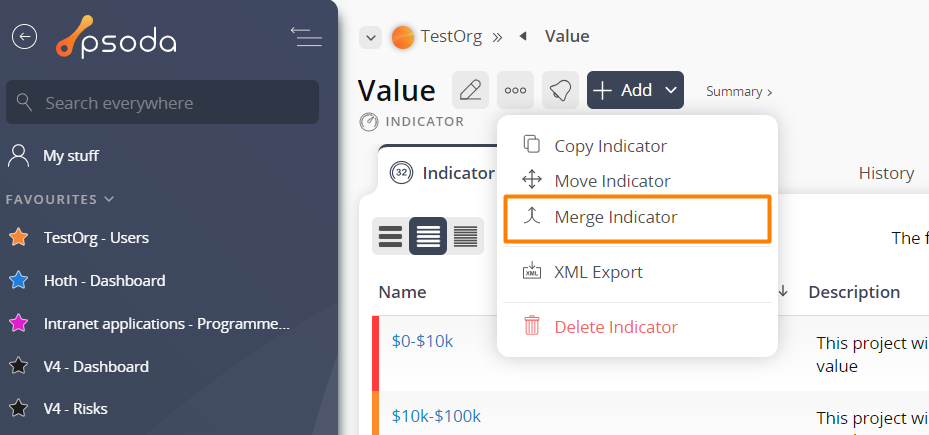Open the Add dropdown button
Viewport: 929px width, 435px height.
tap(635, 90)
